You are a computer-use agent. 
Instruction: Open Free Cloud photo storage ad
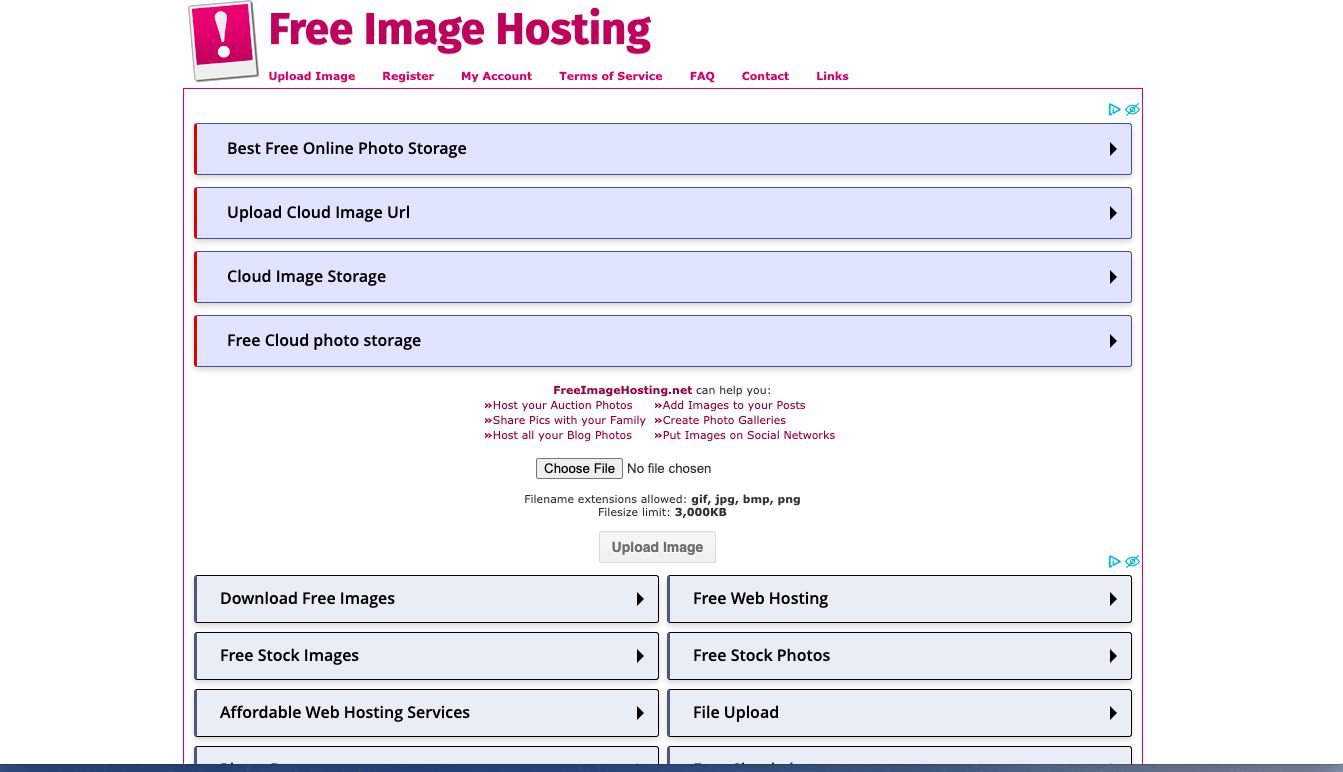click(x=663, y=341)
